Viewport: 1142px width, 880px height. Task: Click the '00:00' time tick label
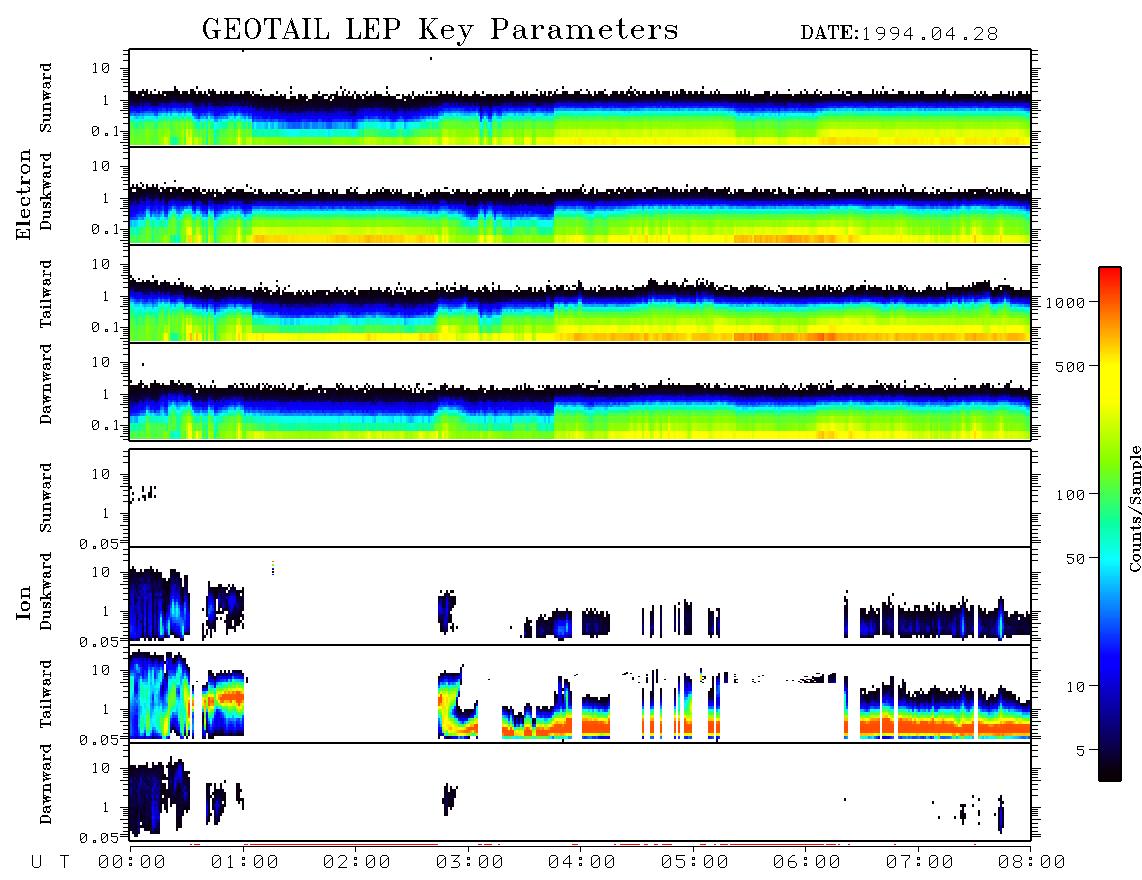132,863
